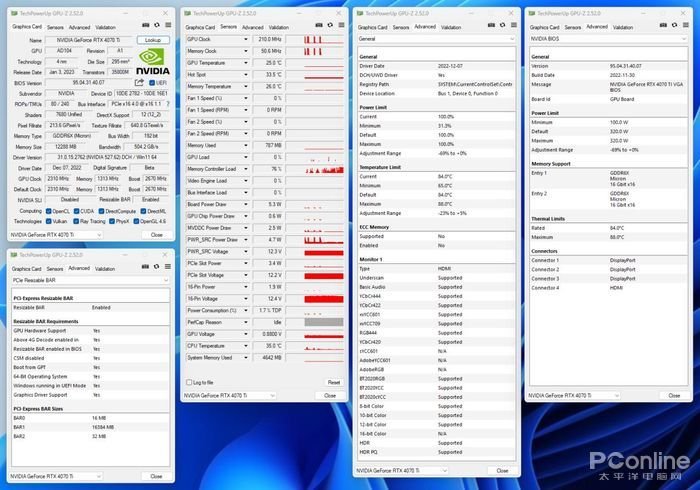This screenshot has height=490, width=700.
Task: Open Sensors tab in PCIe Resizable BAR window
Action: [x=55, y=269]
